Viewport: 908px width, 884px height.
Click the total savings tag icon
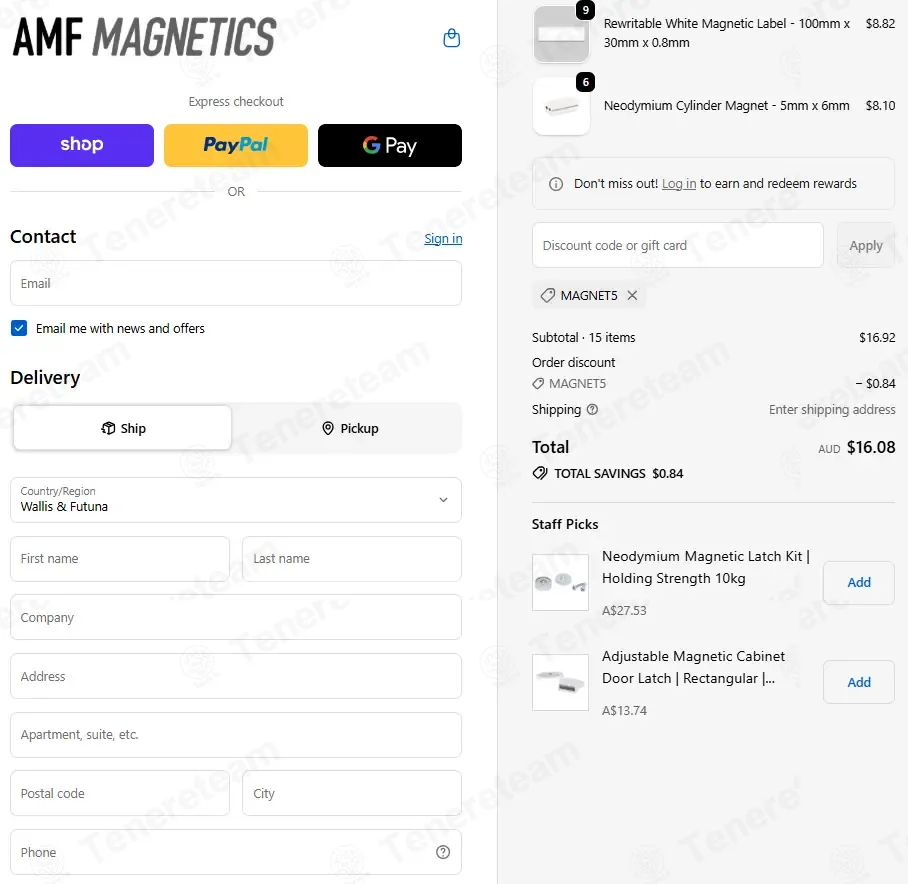point(540,473)
